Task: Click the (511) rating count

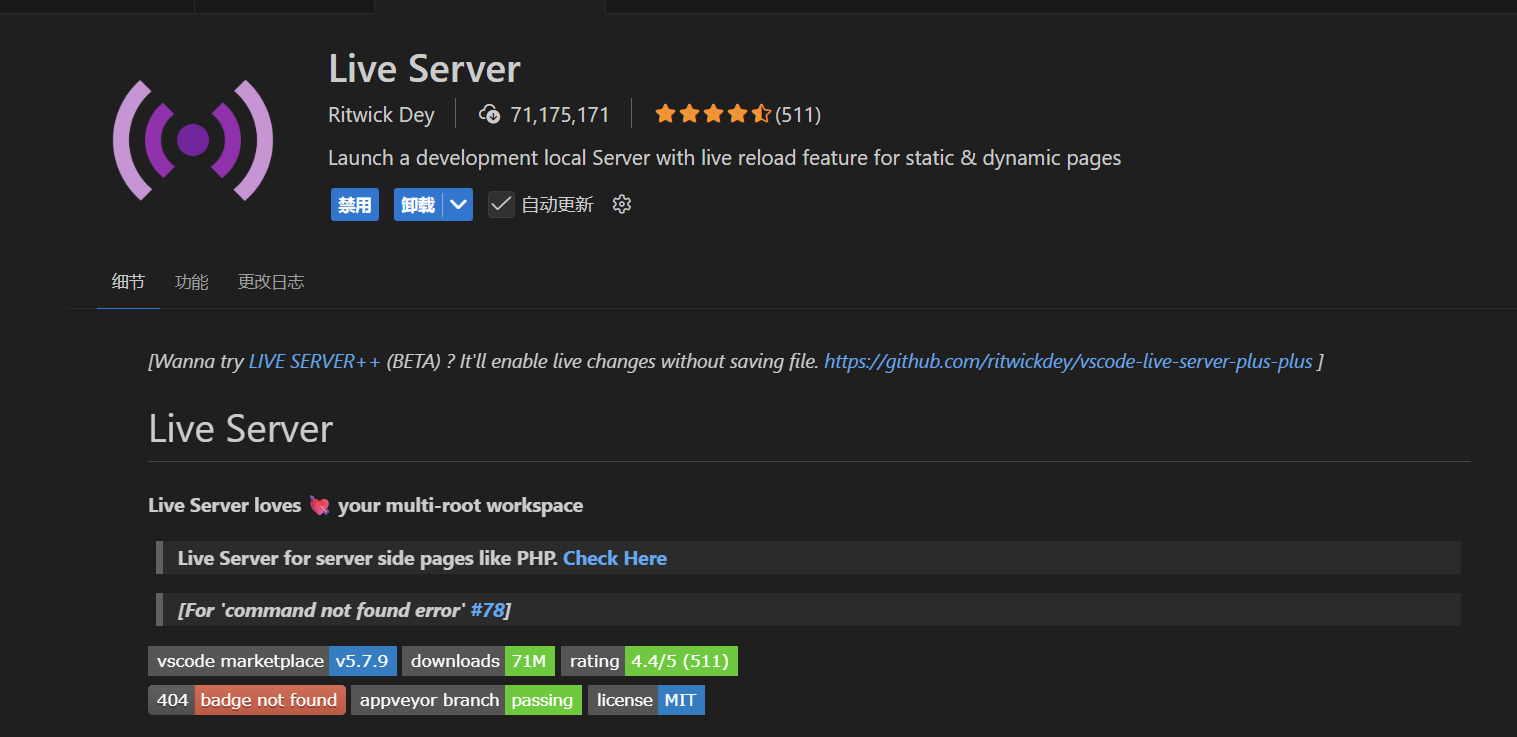Action: (x=798, y=115)
